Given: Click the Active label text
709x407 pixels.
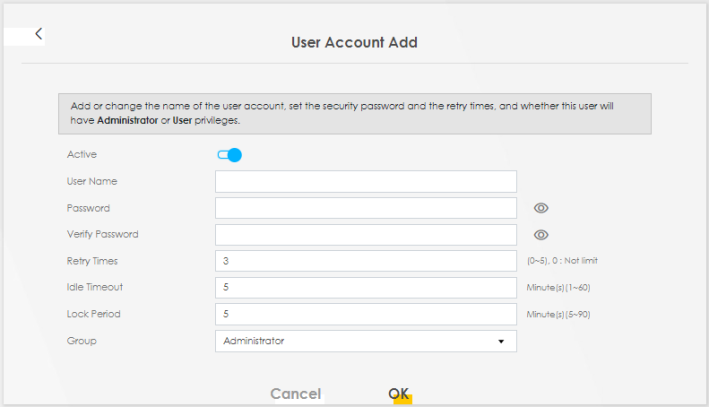Looking at the screenshot, I should (x=81, y=155).
